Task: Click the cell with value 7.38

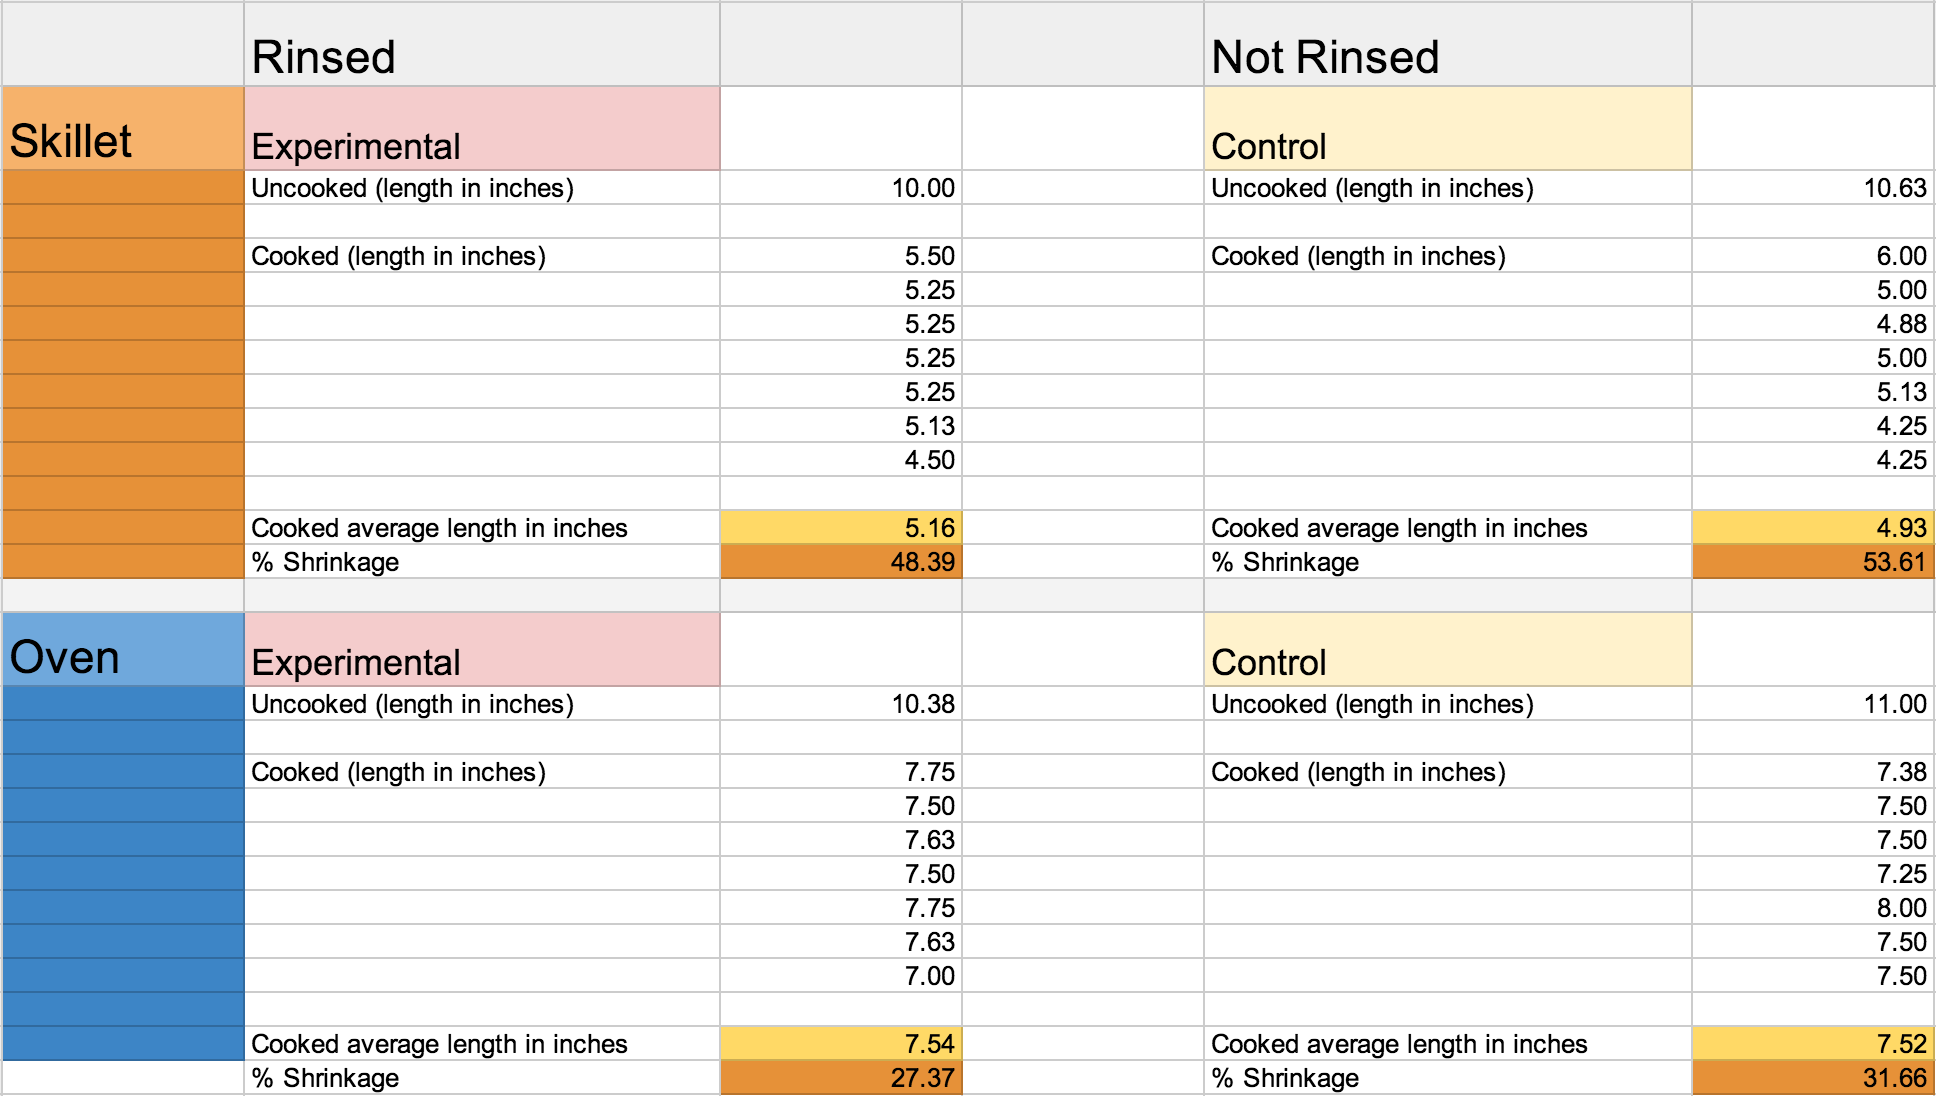Action: coord(1812,772)
